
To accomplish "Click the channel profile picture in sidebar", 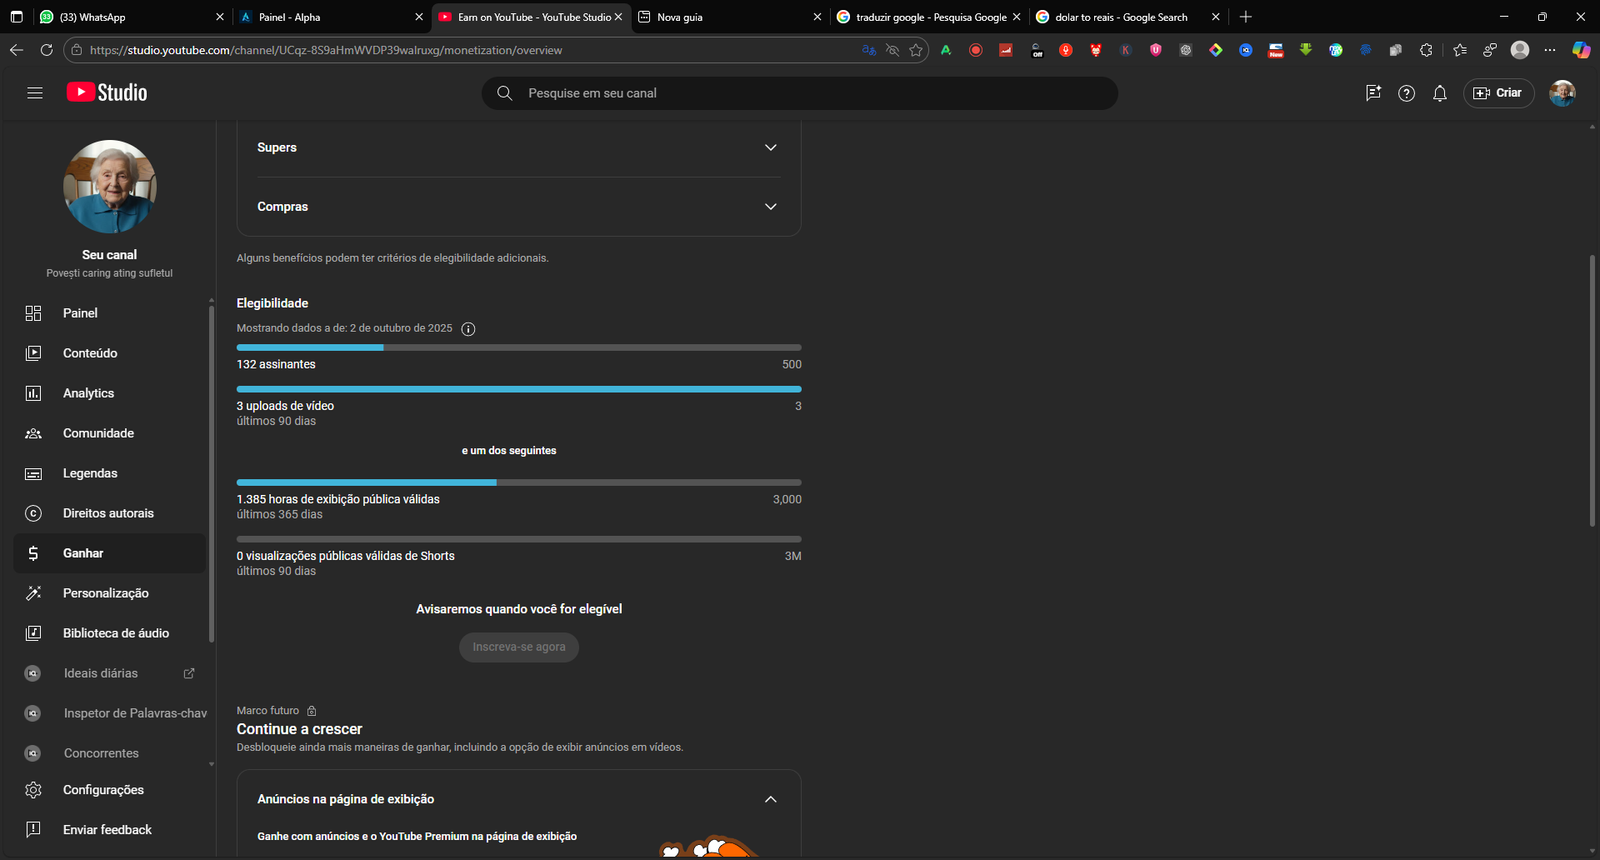I will point(110,187).
